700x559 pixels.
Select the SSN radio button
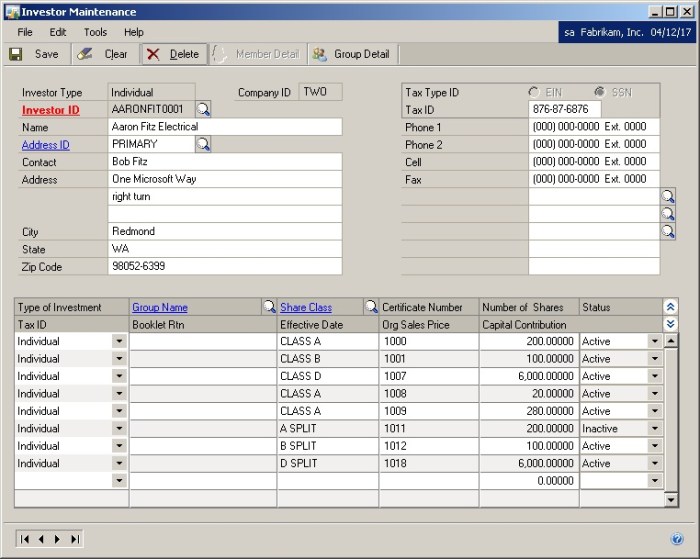click(x=599, y=92)
